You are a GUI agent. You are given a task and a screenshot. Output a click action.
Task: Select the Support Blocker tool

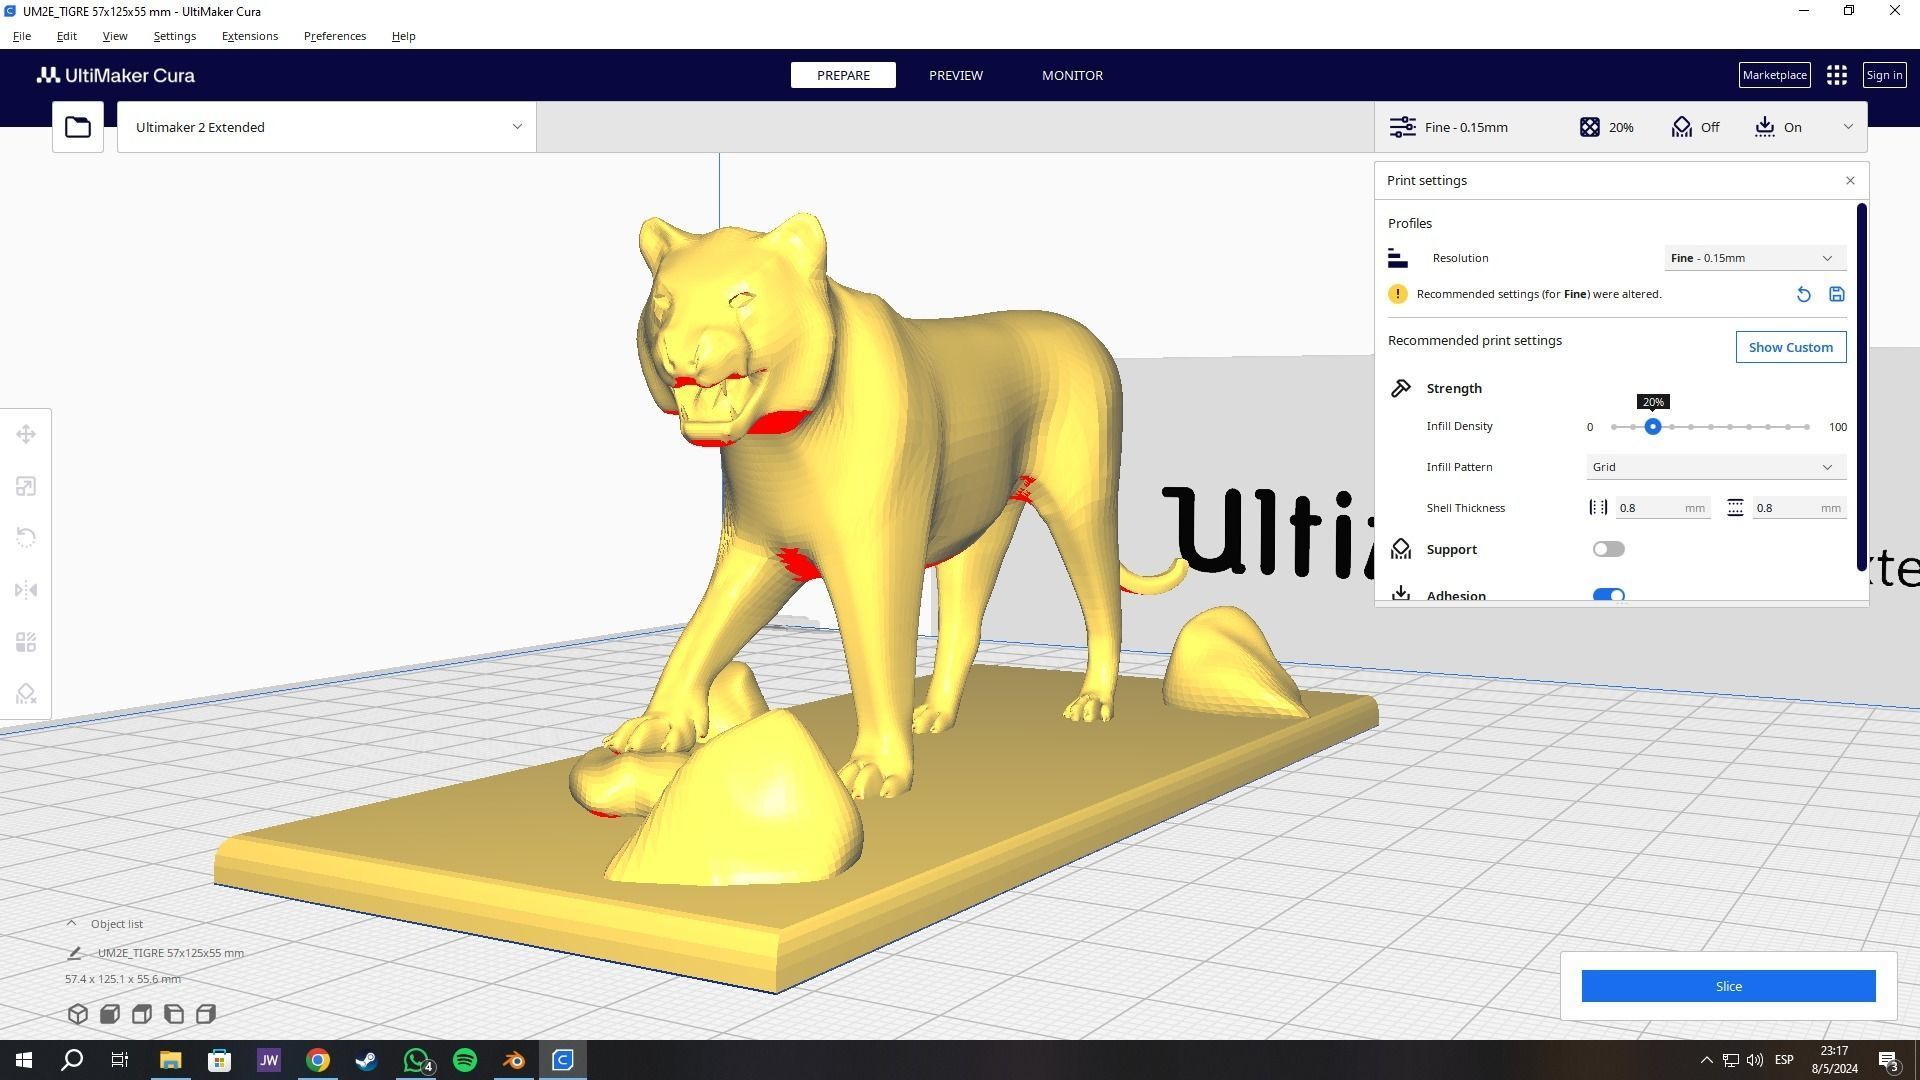point(26,694)
